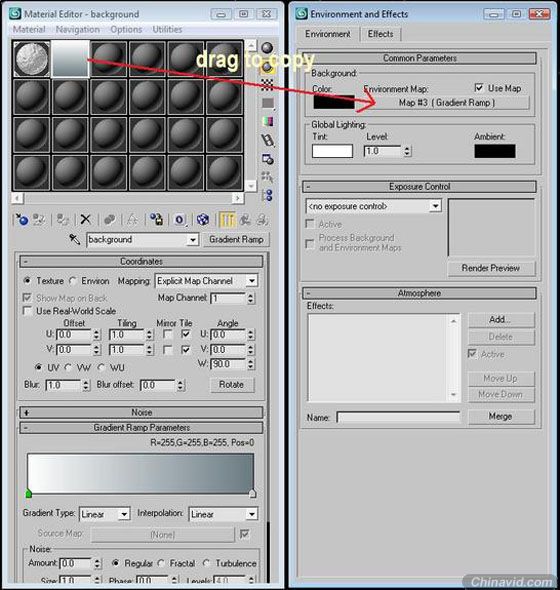Click the Get Material icon

point(21,219)
